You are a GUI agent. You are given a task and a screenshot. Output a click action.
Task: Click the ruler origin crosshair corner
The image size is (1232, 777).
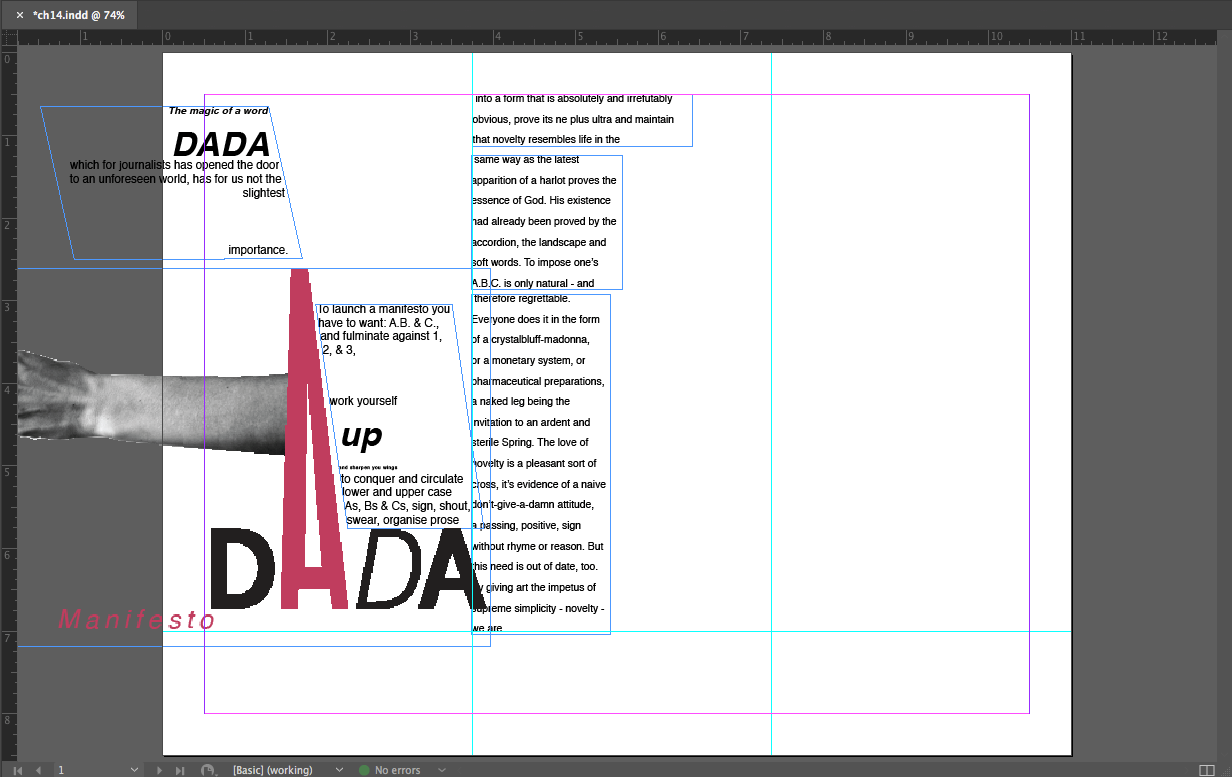point(8,38)
